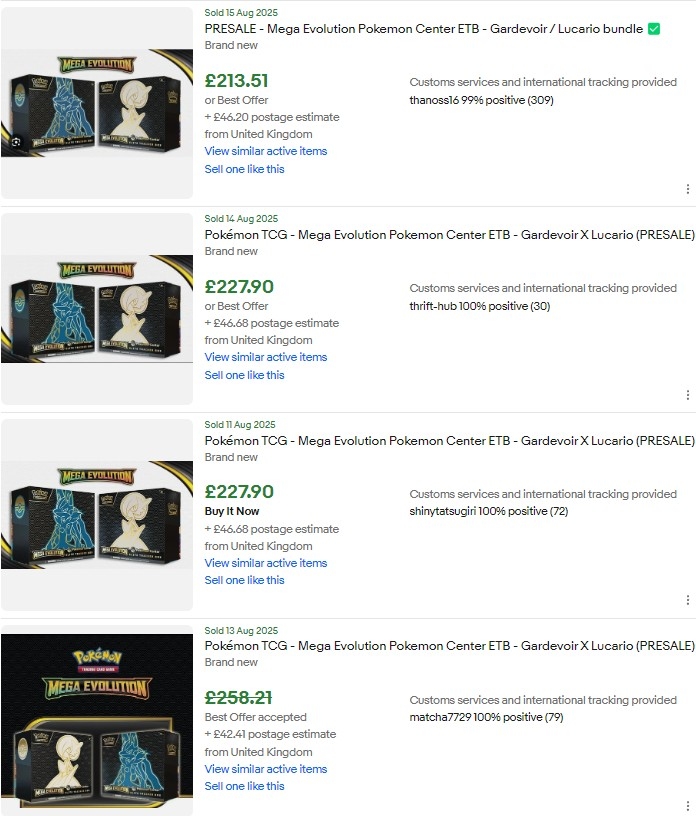Click Sell one like this for the shinytatsugiri listing
Viewport: 696px width, 816px height.
pos(244,580)
